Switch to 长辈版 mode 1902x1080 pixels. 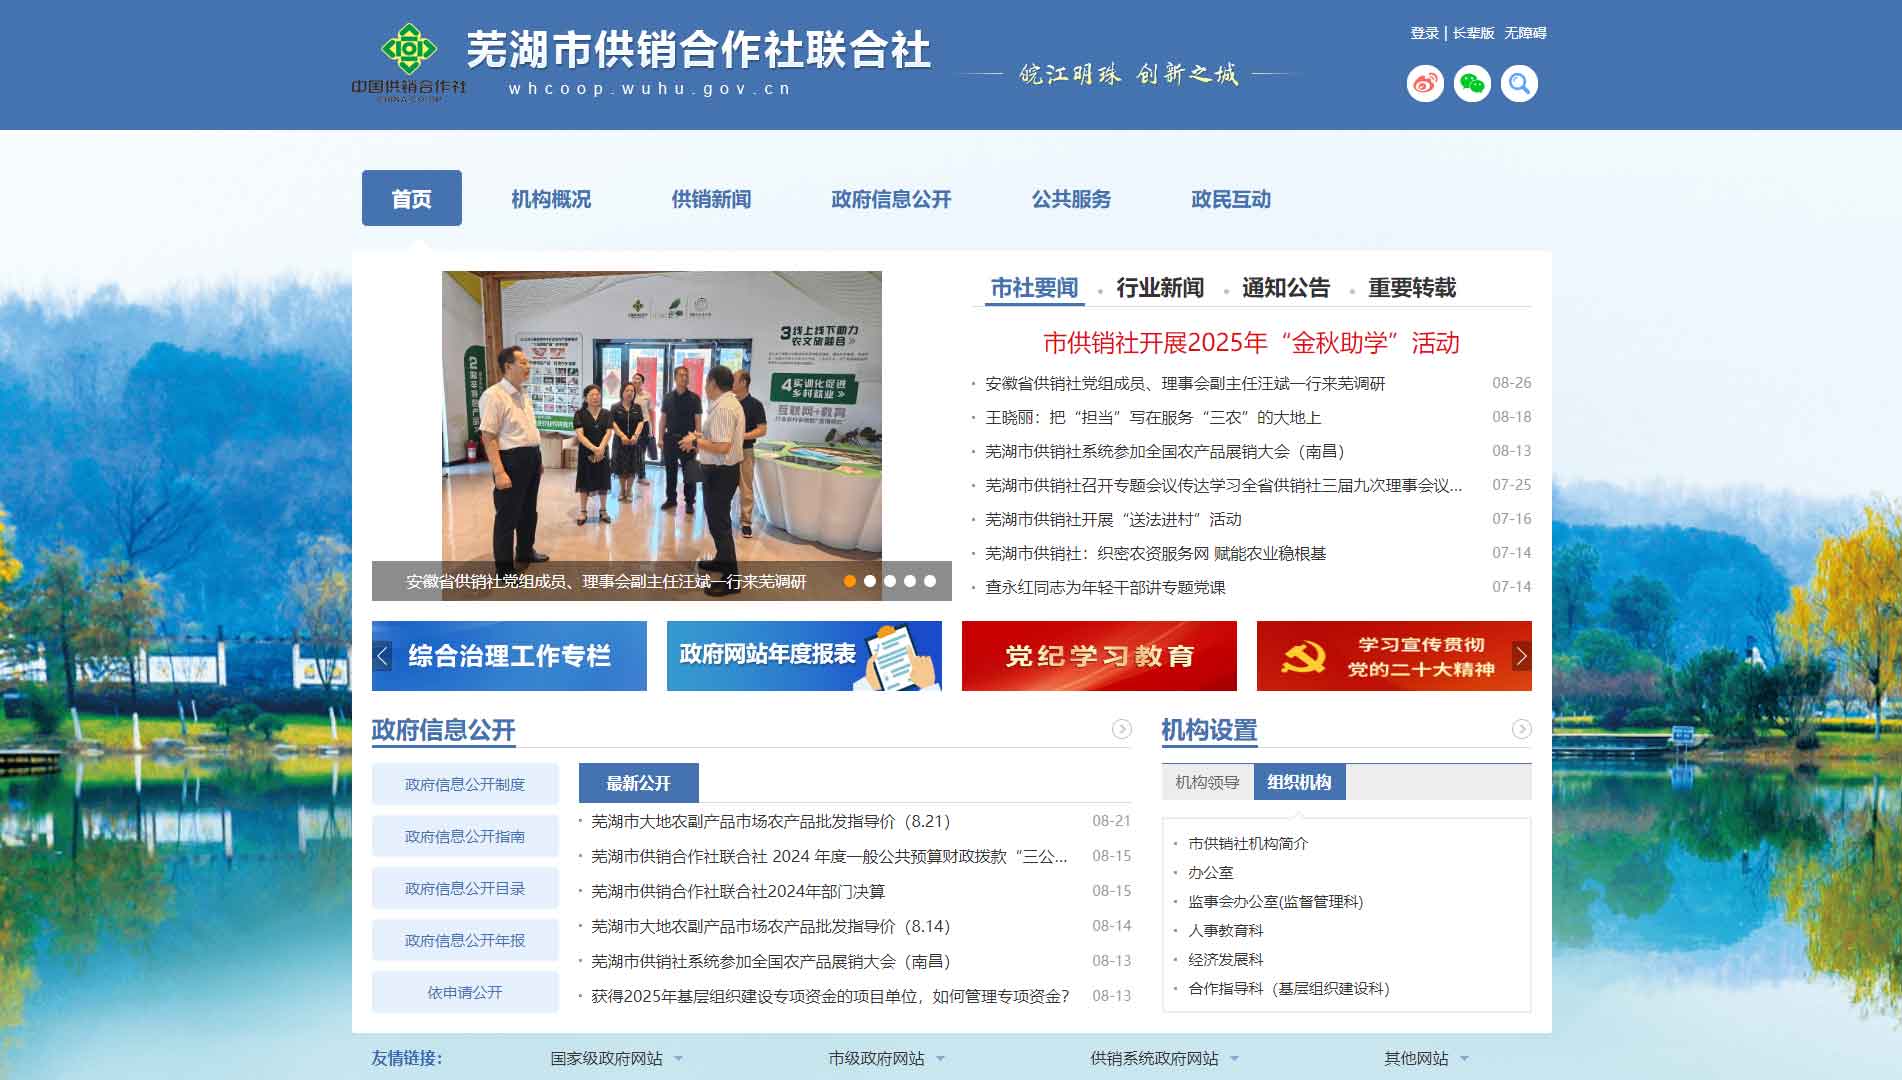1473,33
